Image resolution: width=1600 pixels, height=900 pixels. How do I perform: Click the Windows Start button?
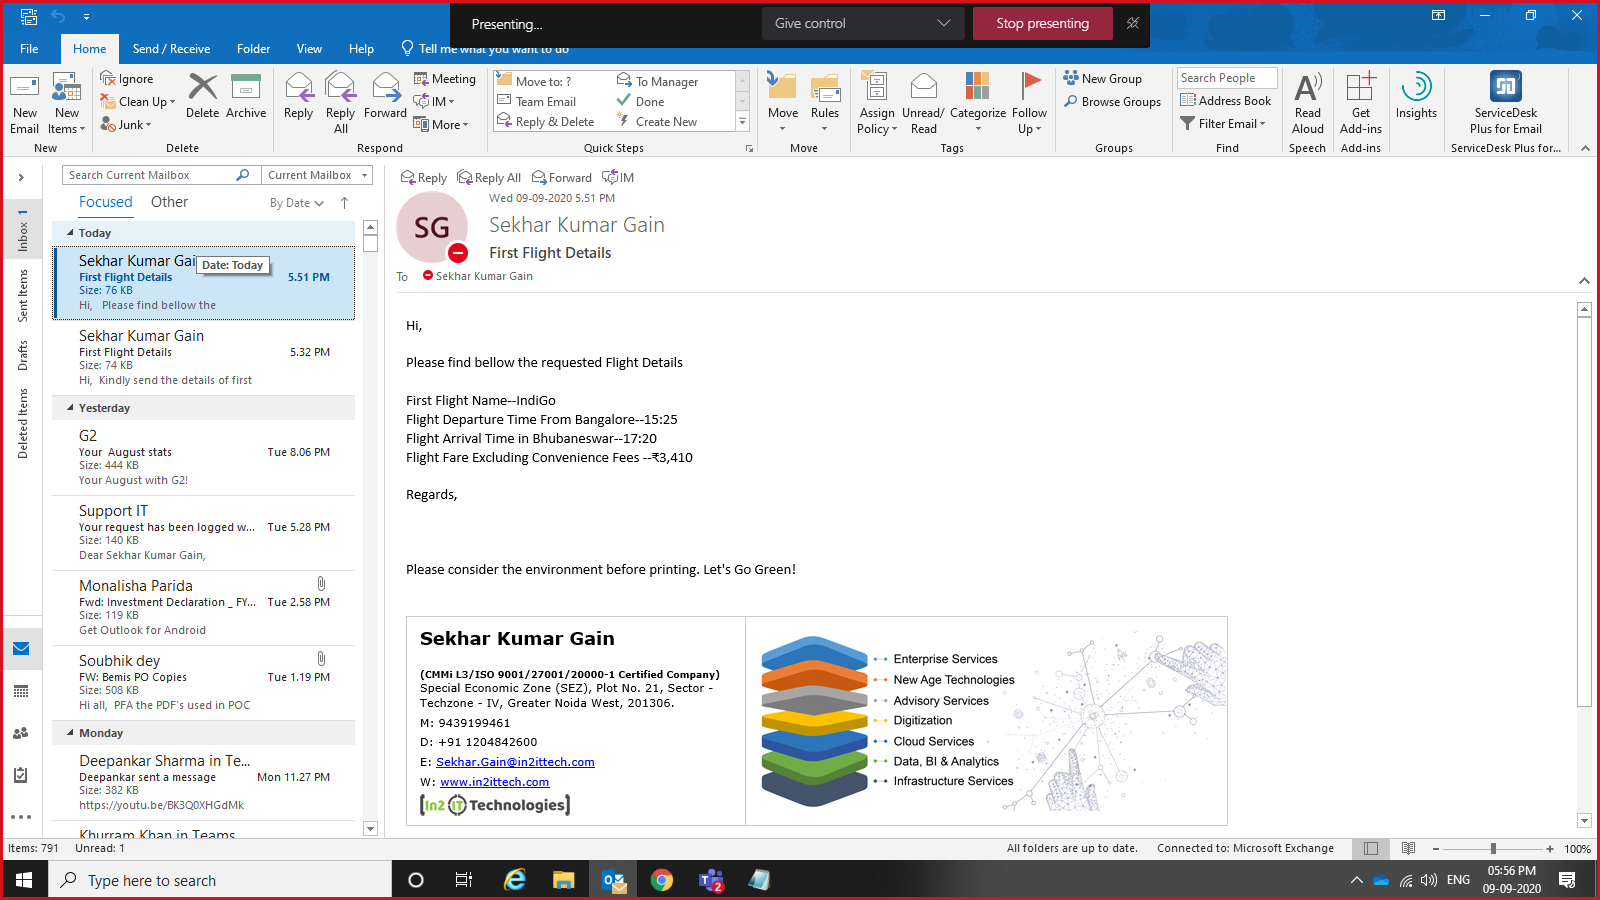click(24, 880)
